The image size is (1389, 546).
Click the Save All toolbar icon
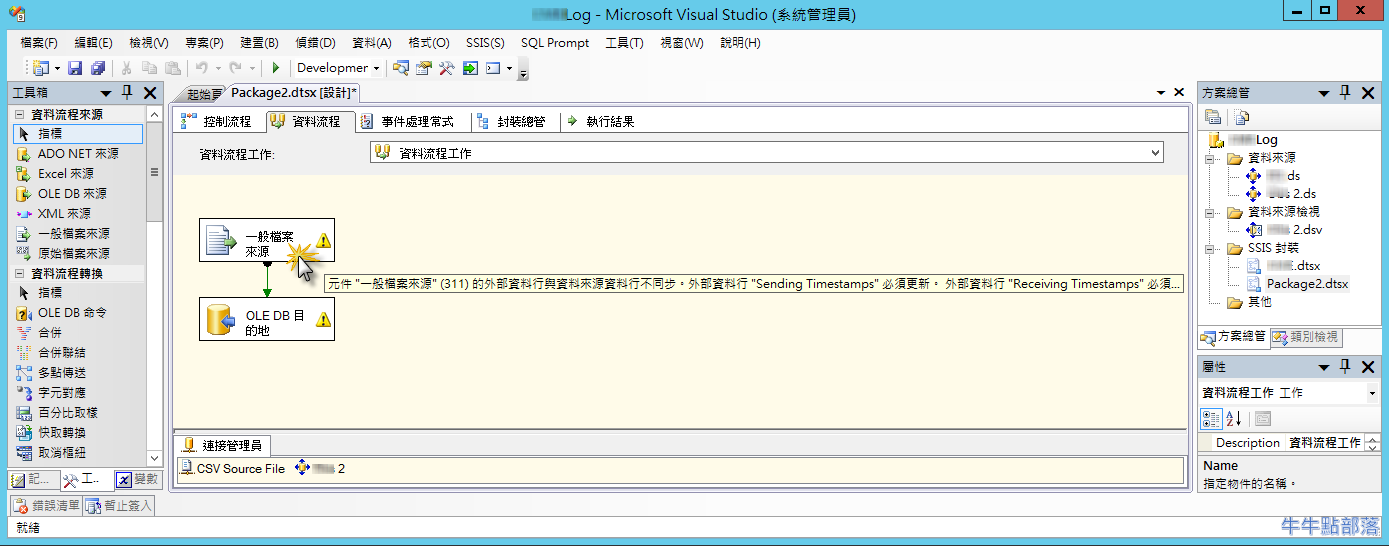tap(97, 68)
